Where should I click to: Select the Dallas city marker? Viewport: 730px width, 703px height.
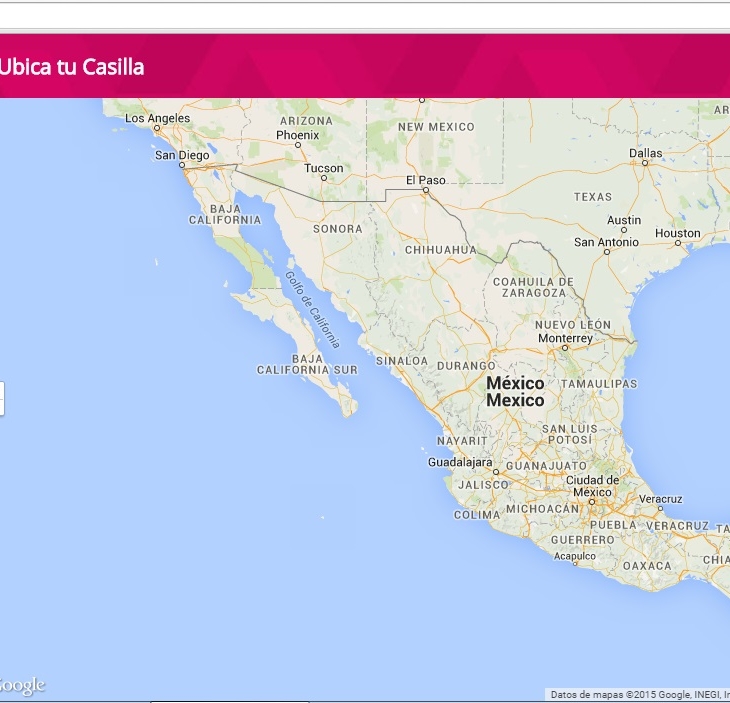click(645, 163)
